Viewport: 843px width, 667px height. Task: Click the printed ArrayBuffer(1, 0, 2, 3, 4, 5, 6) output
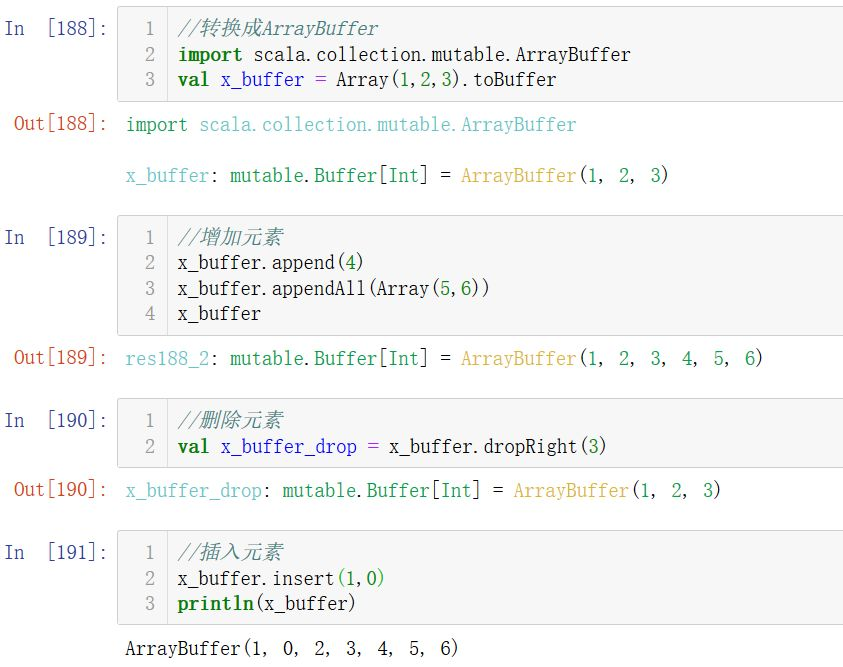[292, 648]
